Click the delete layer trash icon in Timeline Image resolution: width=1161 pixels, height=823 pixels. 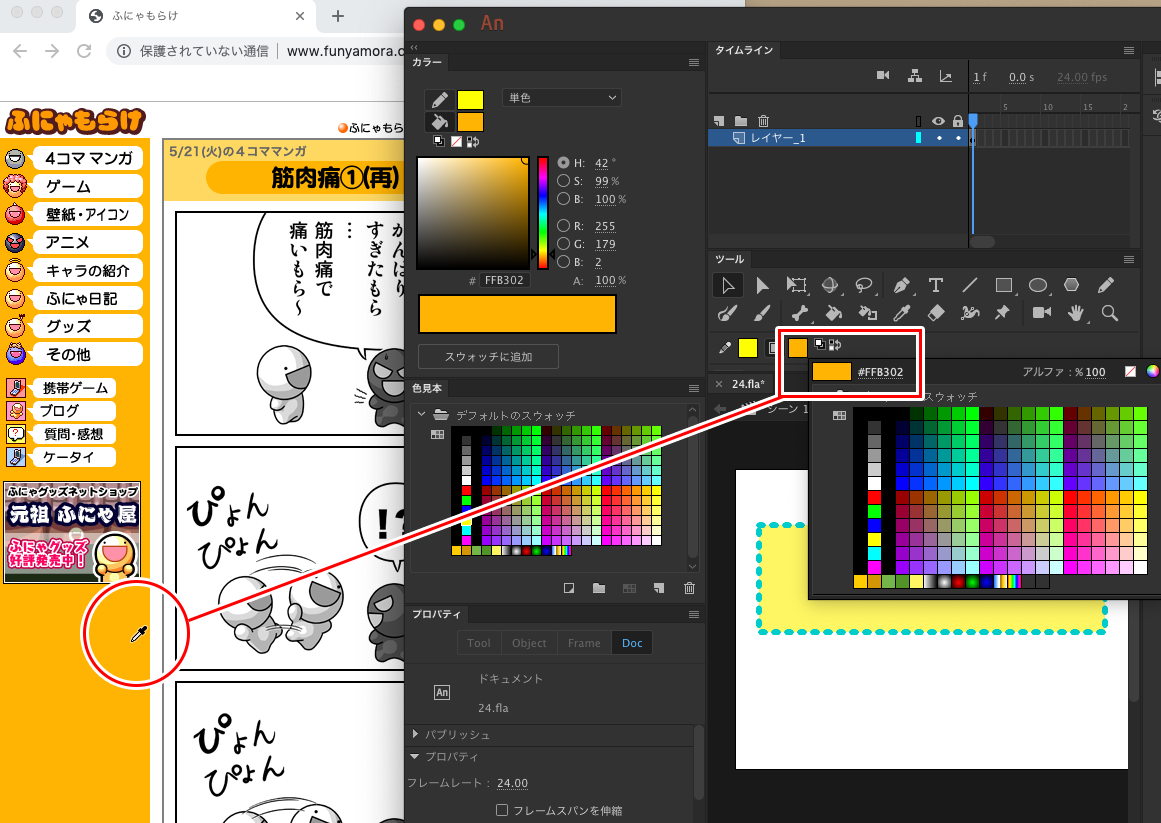coord(763,121)
